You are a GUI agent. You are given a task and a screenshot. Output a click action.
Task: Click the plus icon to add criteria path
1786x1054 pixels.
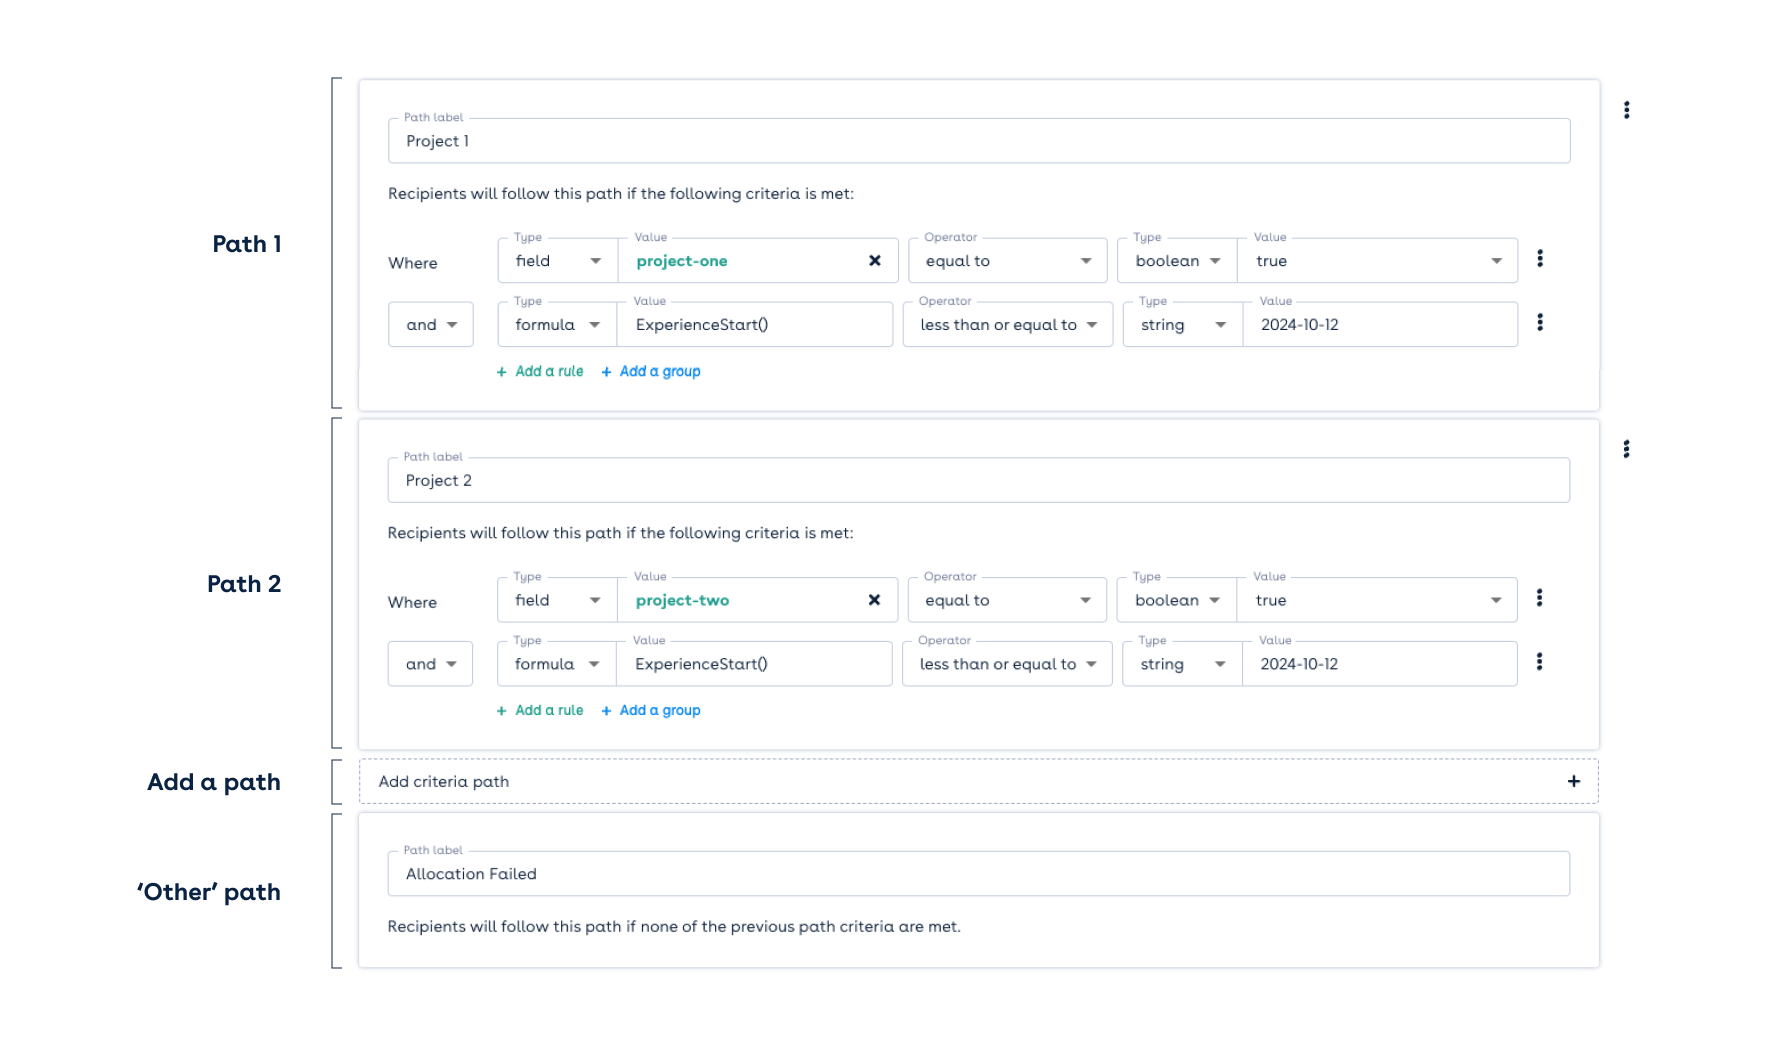(1572, 781)
